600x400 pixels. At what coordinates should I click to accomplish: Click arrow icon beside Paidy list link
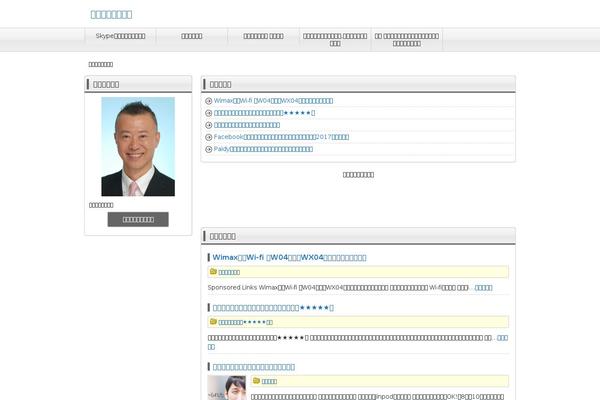pos(209,149)
